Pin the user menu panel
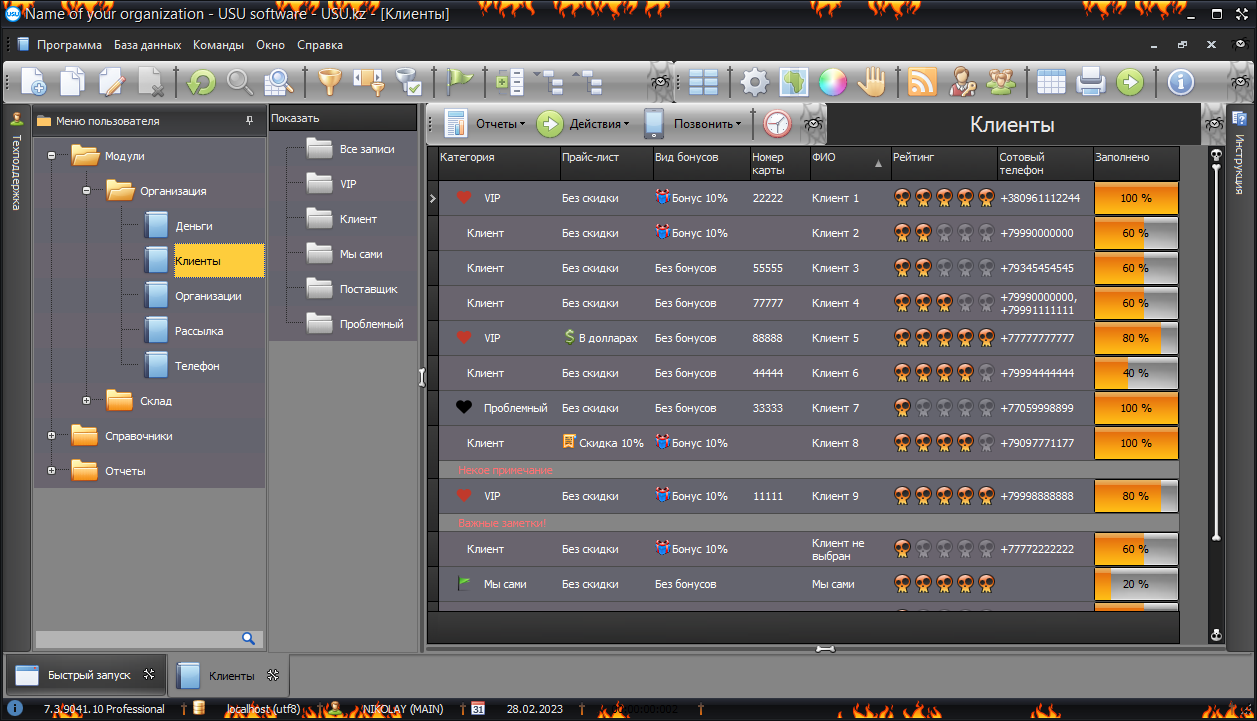 pos(249,121)
